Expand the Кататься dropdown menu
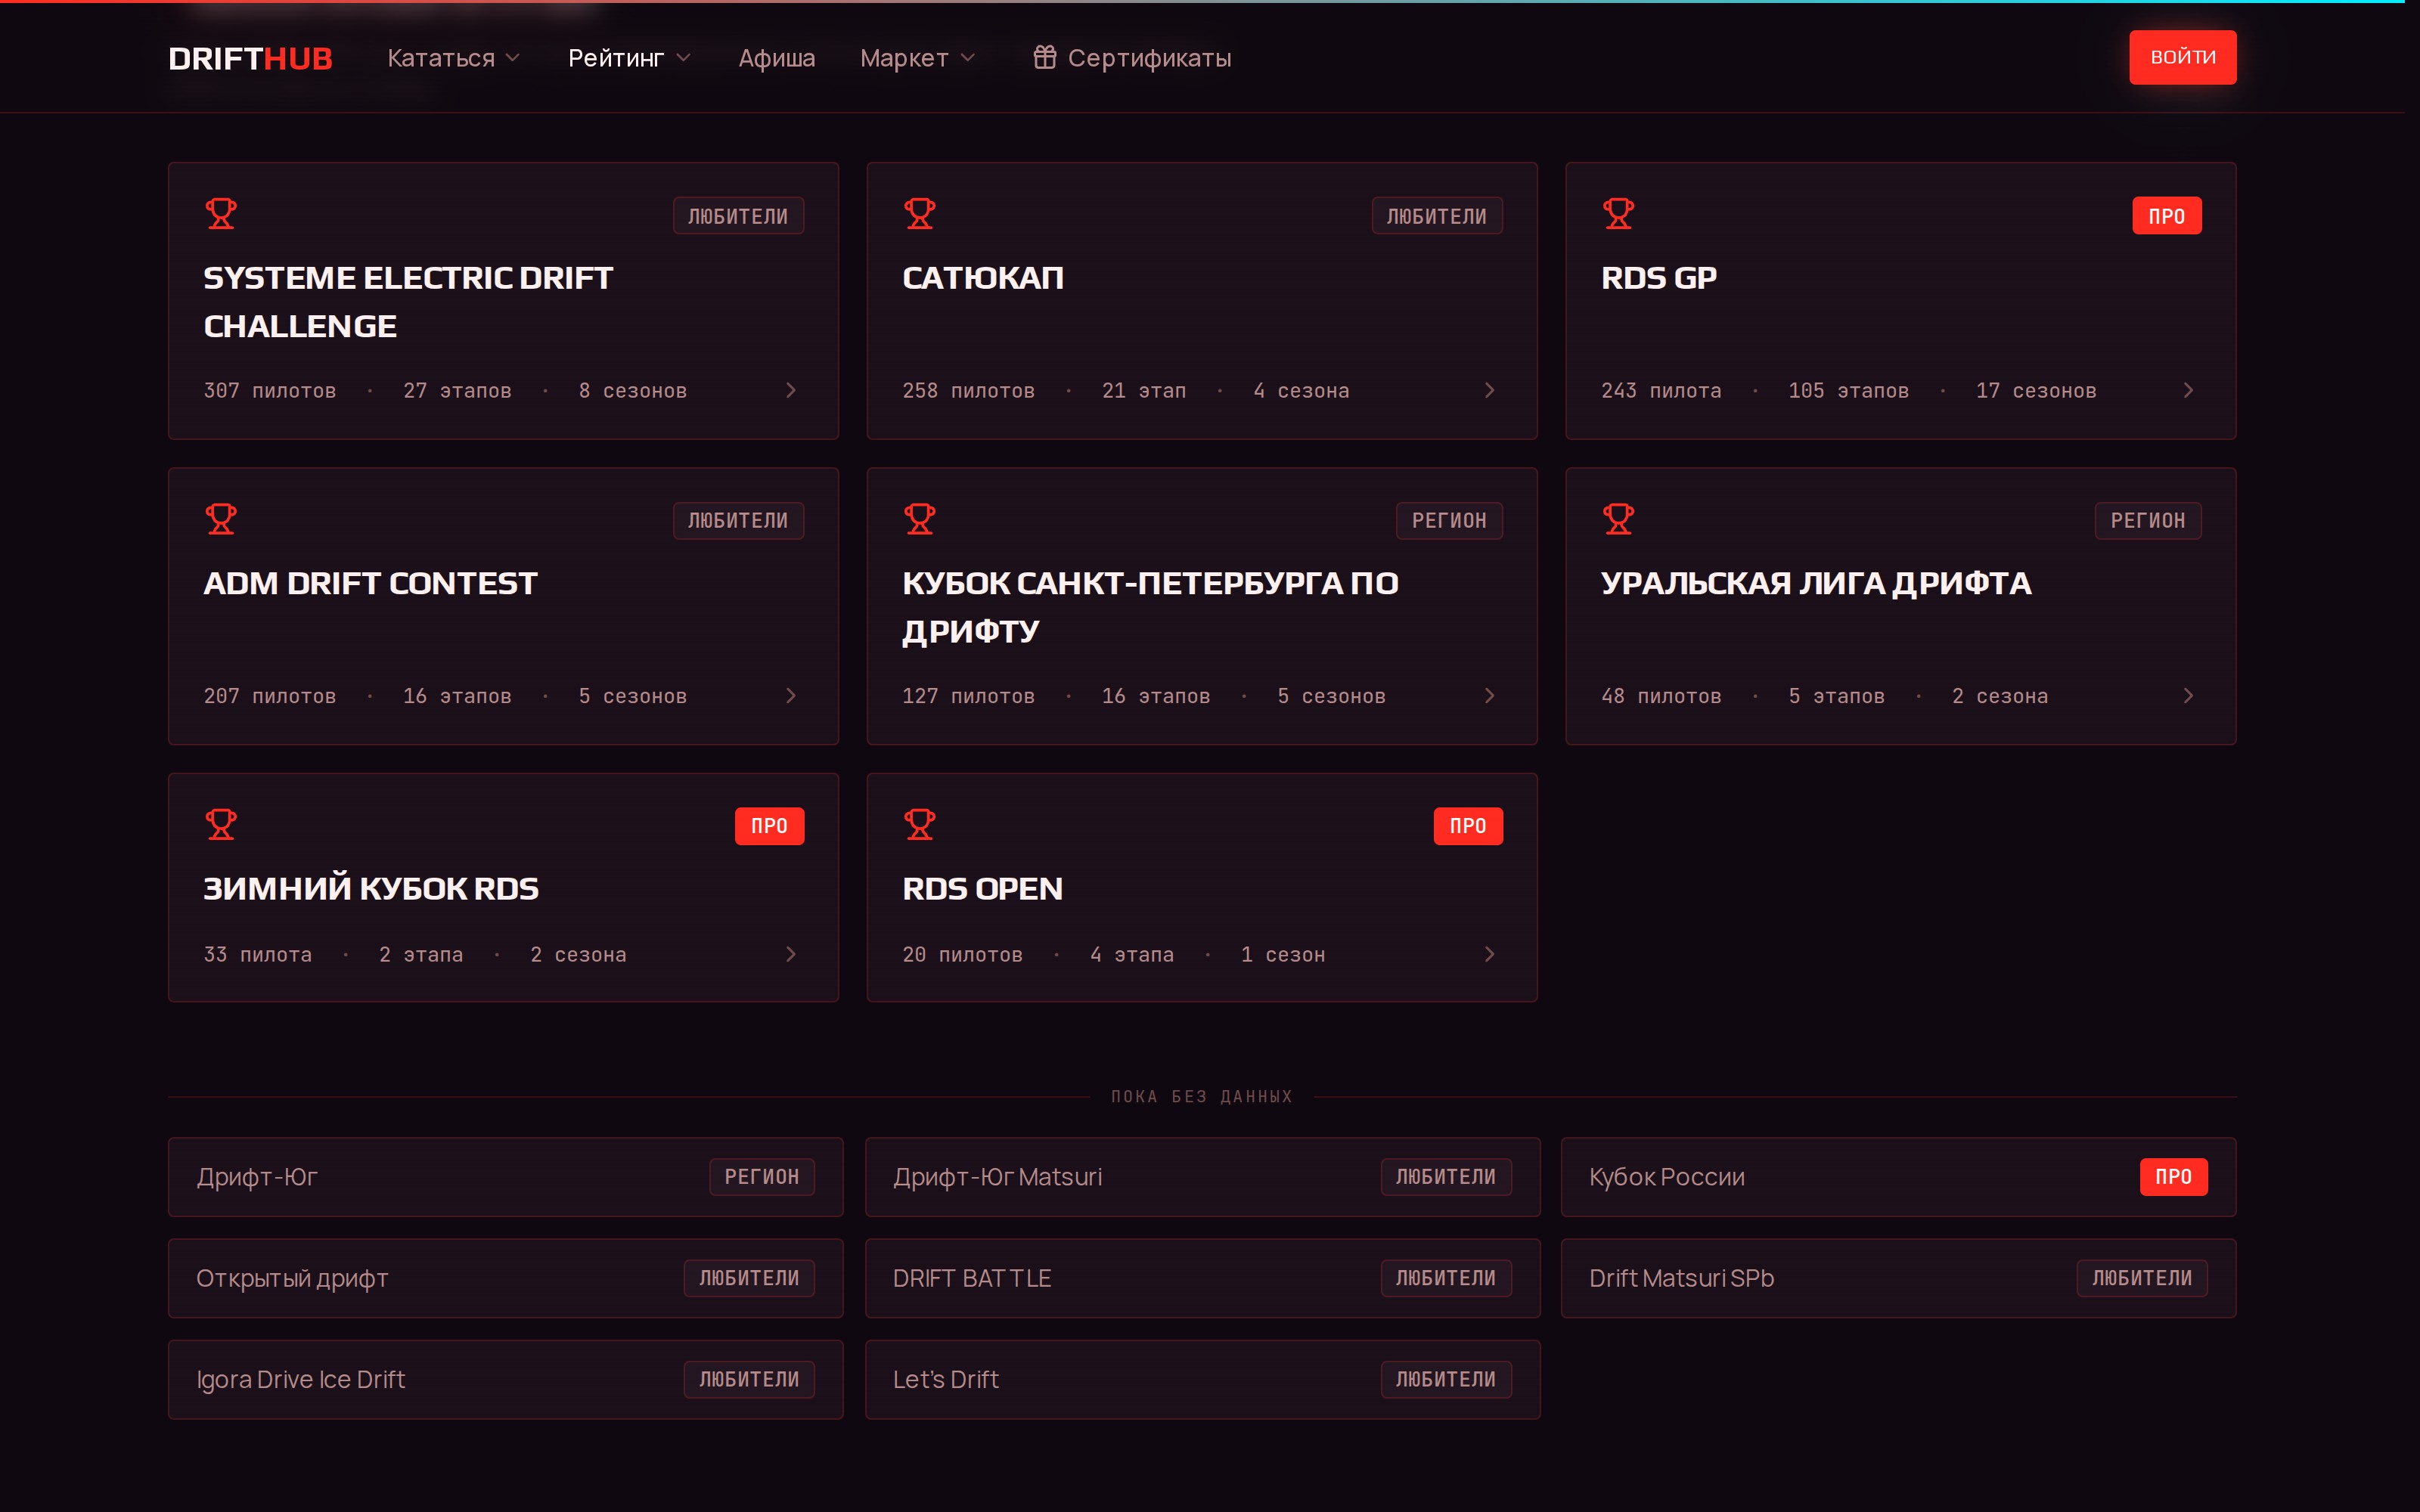2420x1512 pixels. [454, 58]
